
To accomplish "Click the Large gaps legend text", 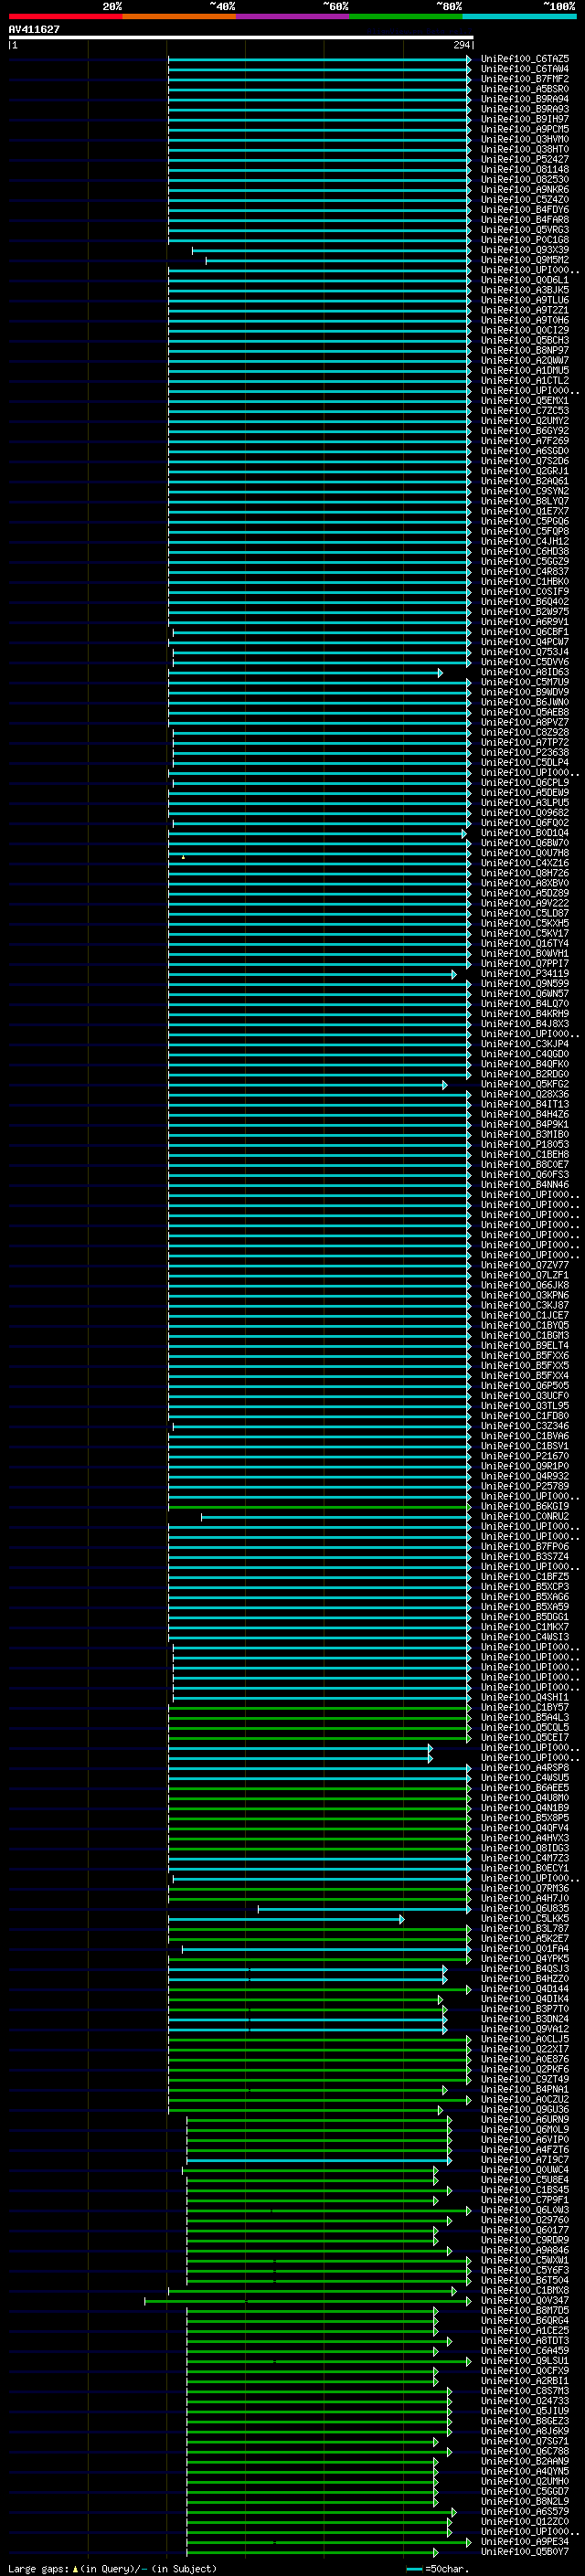I will coord(113,2568).
